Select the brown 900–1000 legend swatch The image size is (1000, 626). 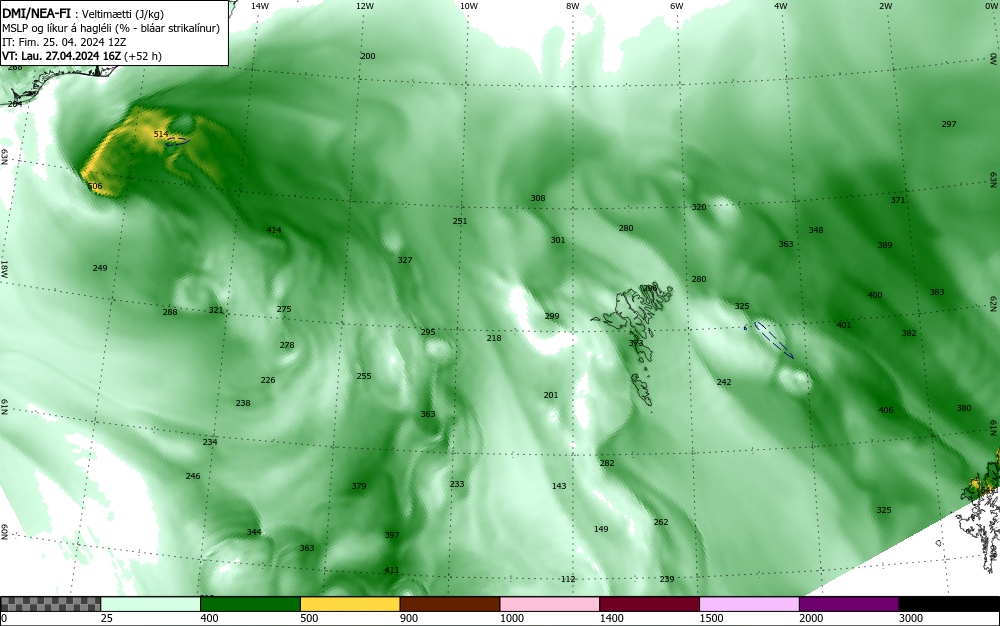(450, 604)
